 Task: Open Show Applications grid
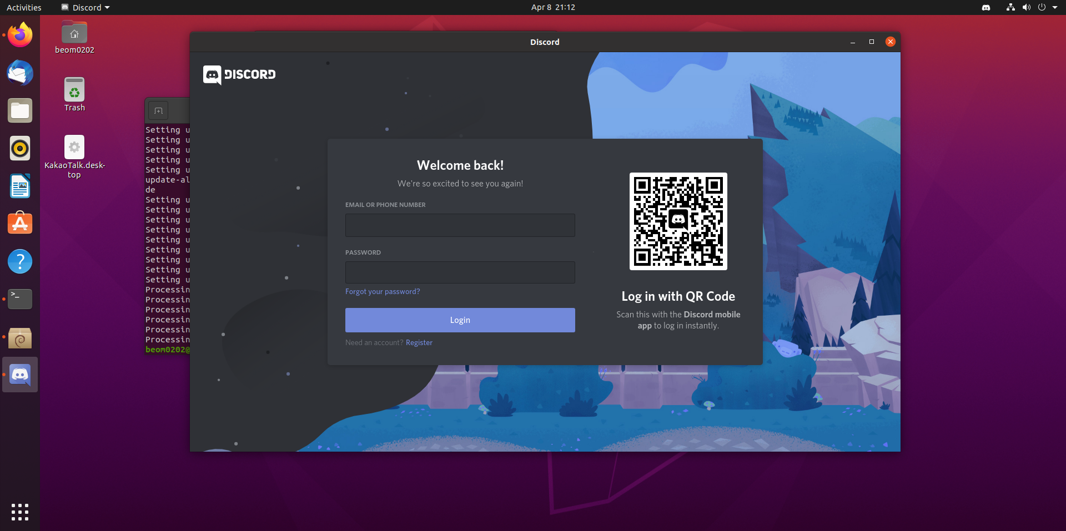20,512
